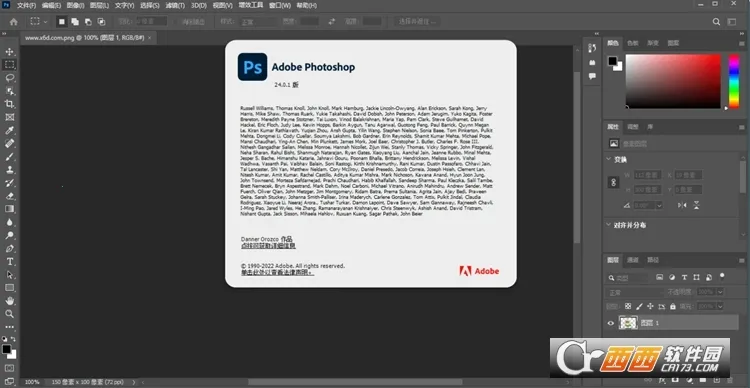Select the Rectangular Marquee tool in left toolbar
750x388 pixels.
click(10, 65)
